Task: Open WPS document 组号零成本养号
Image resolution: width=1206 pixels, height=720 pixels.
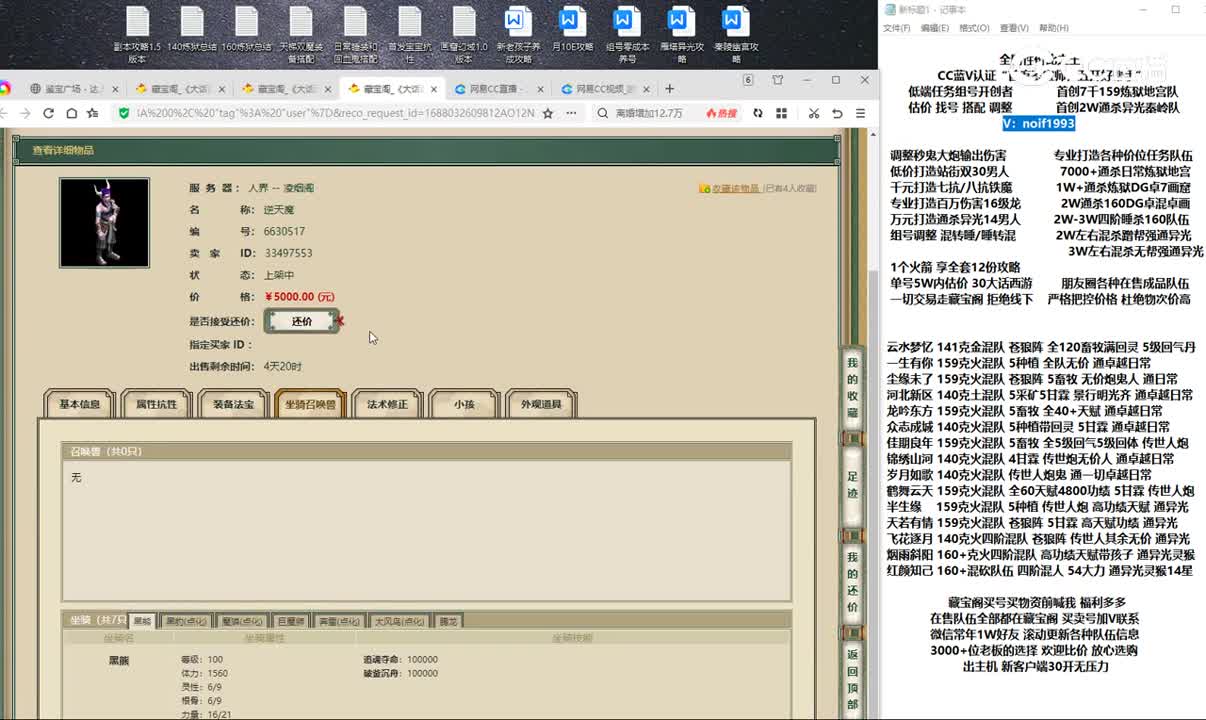Action: pyautogui.click(x=627, y=35)
